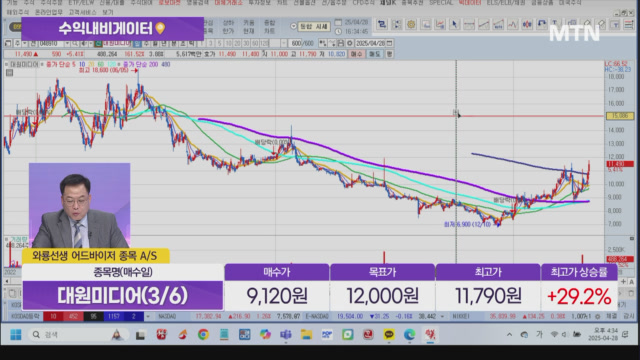Click the 종합 차트 shortcut button
The width and height of the screenshot is (640, 360).
pyautogui.click(x=269, y=27)
